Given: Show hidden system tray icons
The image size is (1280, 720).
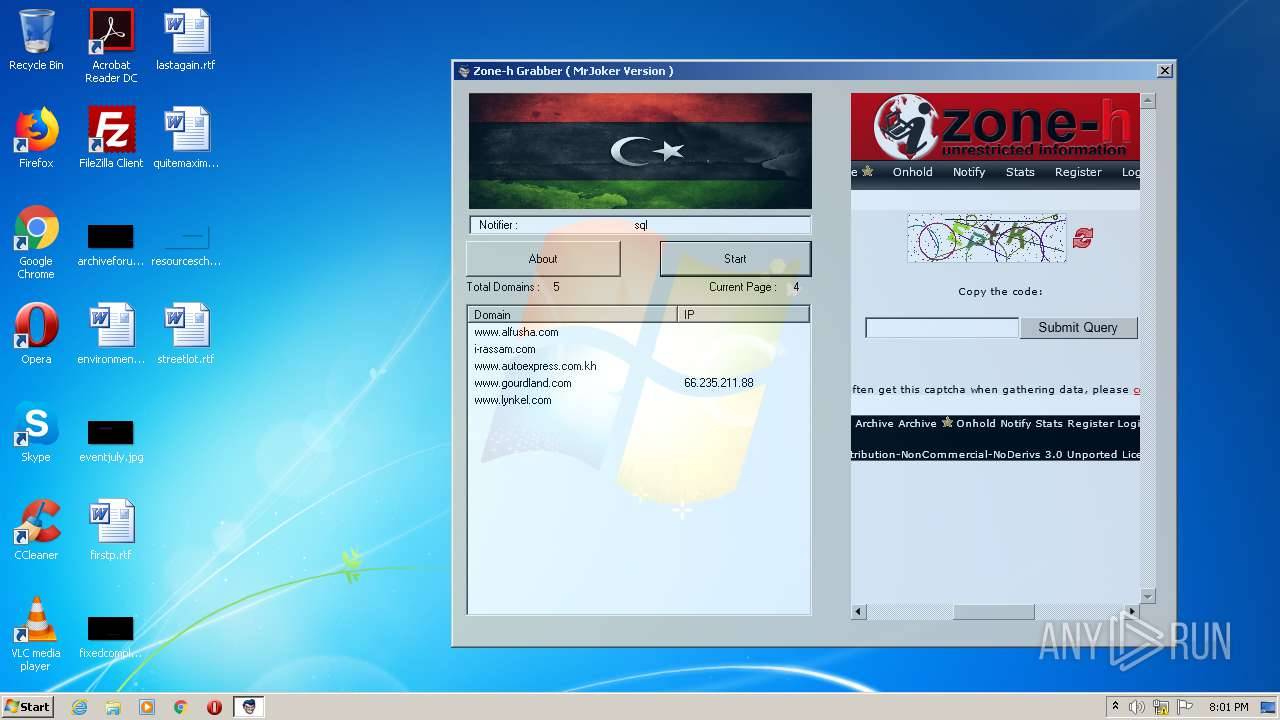Looking at the screenshot, I should 1115,707.
